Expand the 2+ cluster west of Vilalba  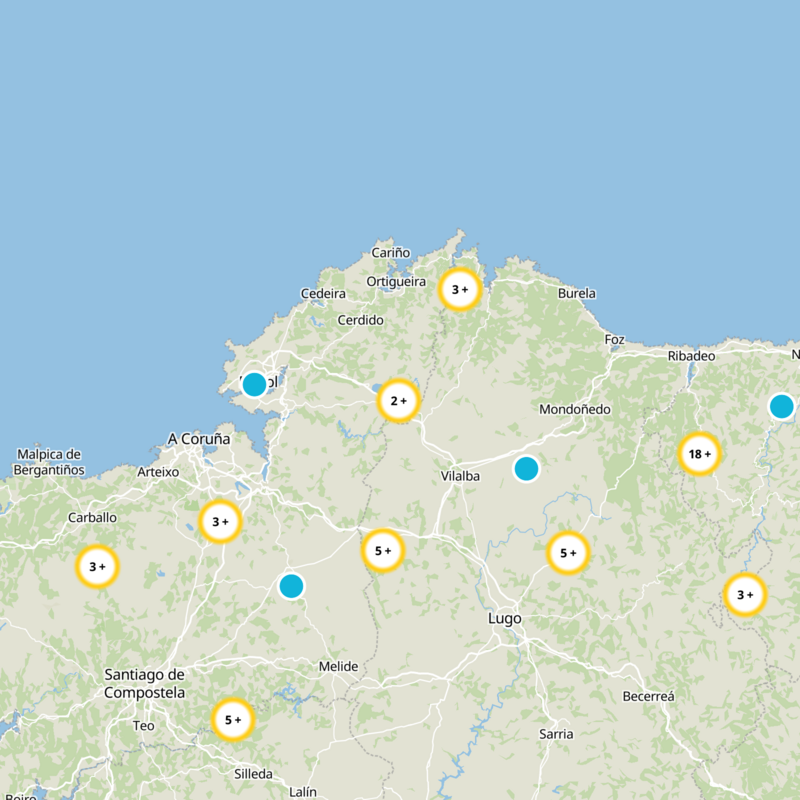click(398, 402)
